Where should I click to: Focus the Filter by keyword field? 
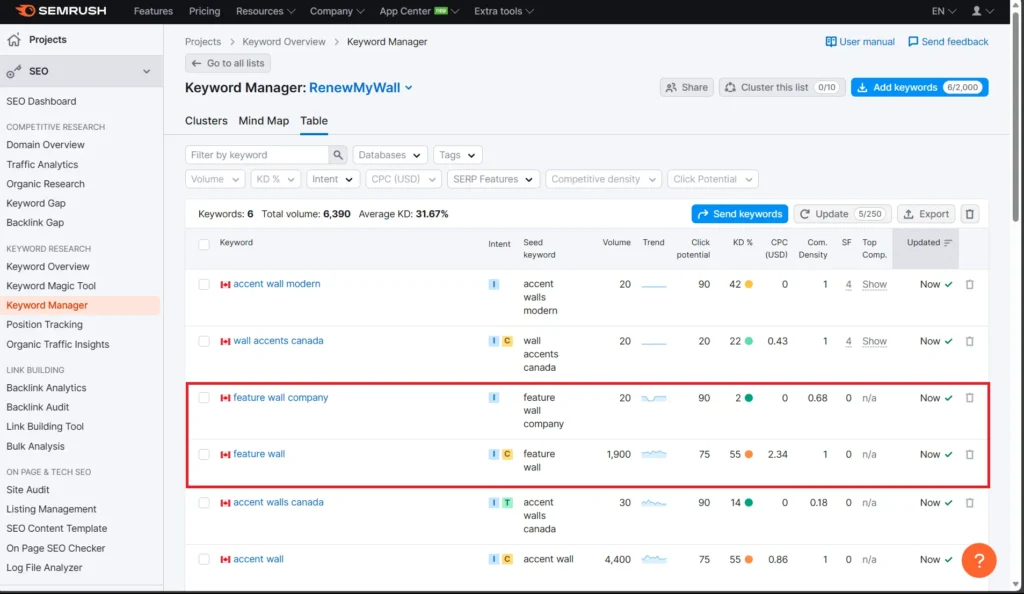[x=257, y=155]
